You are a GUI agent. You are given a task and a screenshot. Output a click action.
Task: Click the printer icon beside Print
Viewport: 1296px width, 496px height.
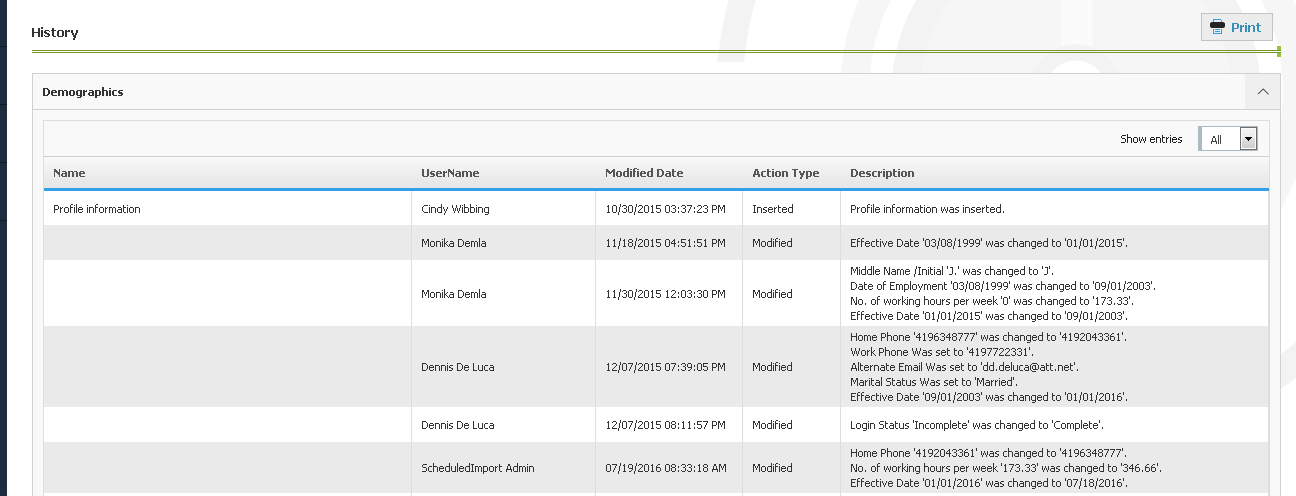pyautogui.click(x=1217, y=27)
